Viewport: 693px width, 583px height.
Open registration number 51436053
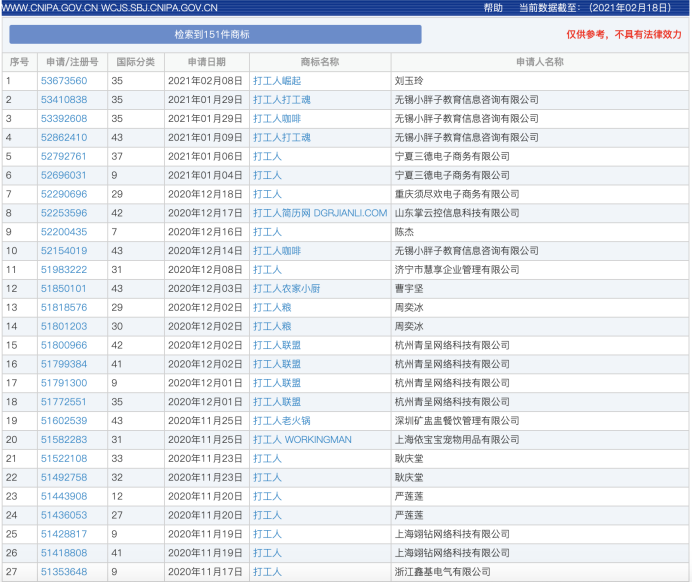[64, 515]
